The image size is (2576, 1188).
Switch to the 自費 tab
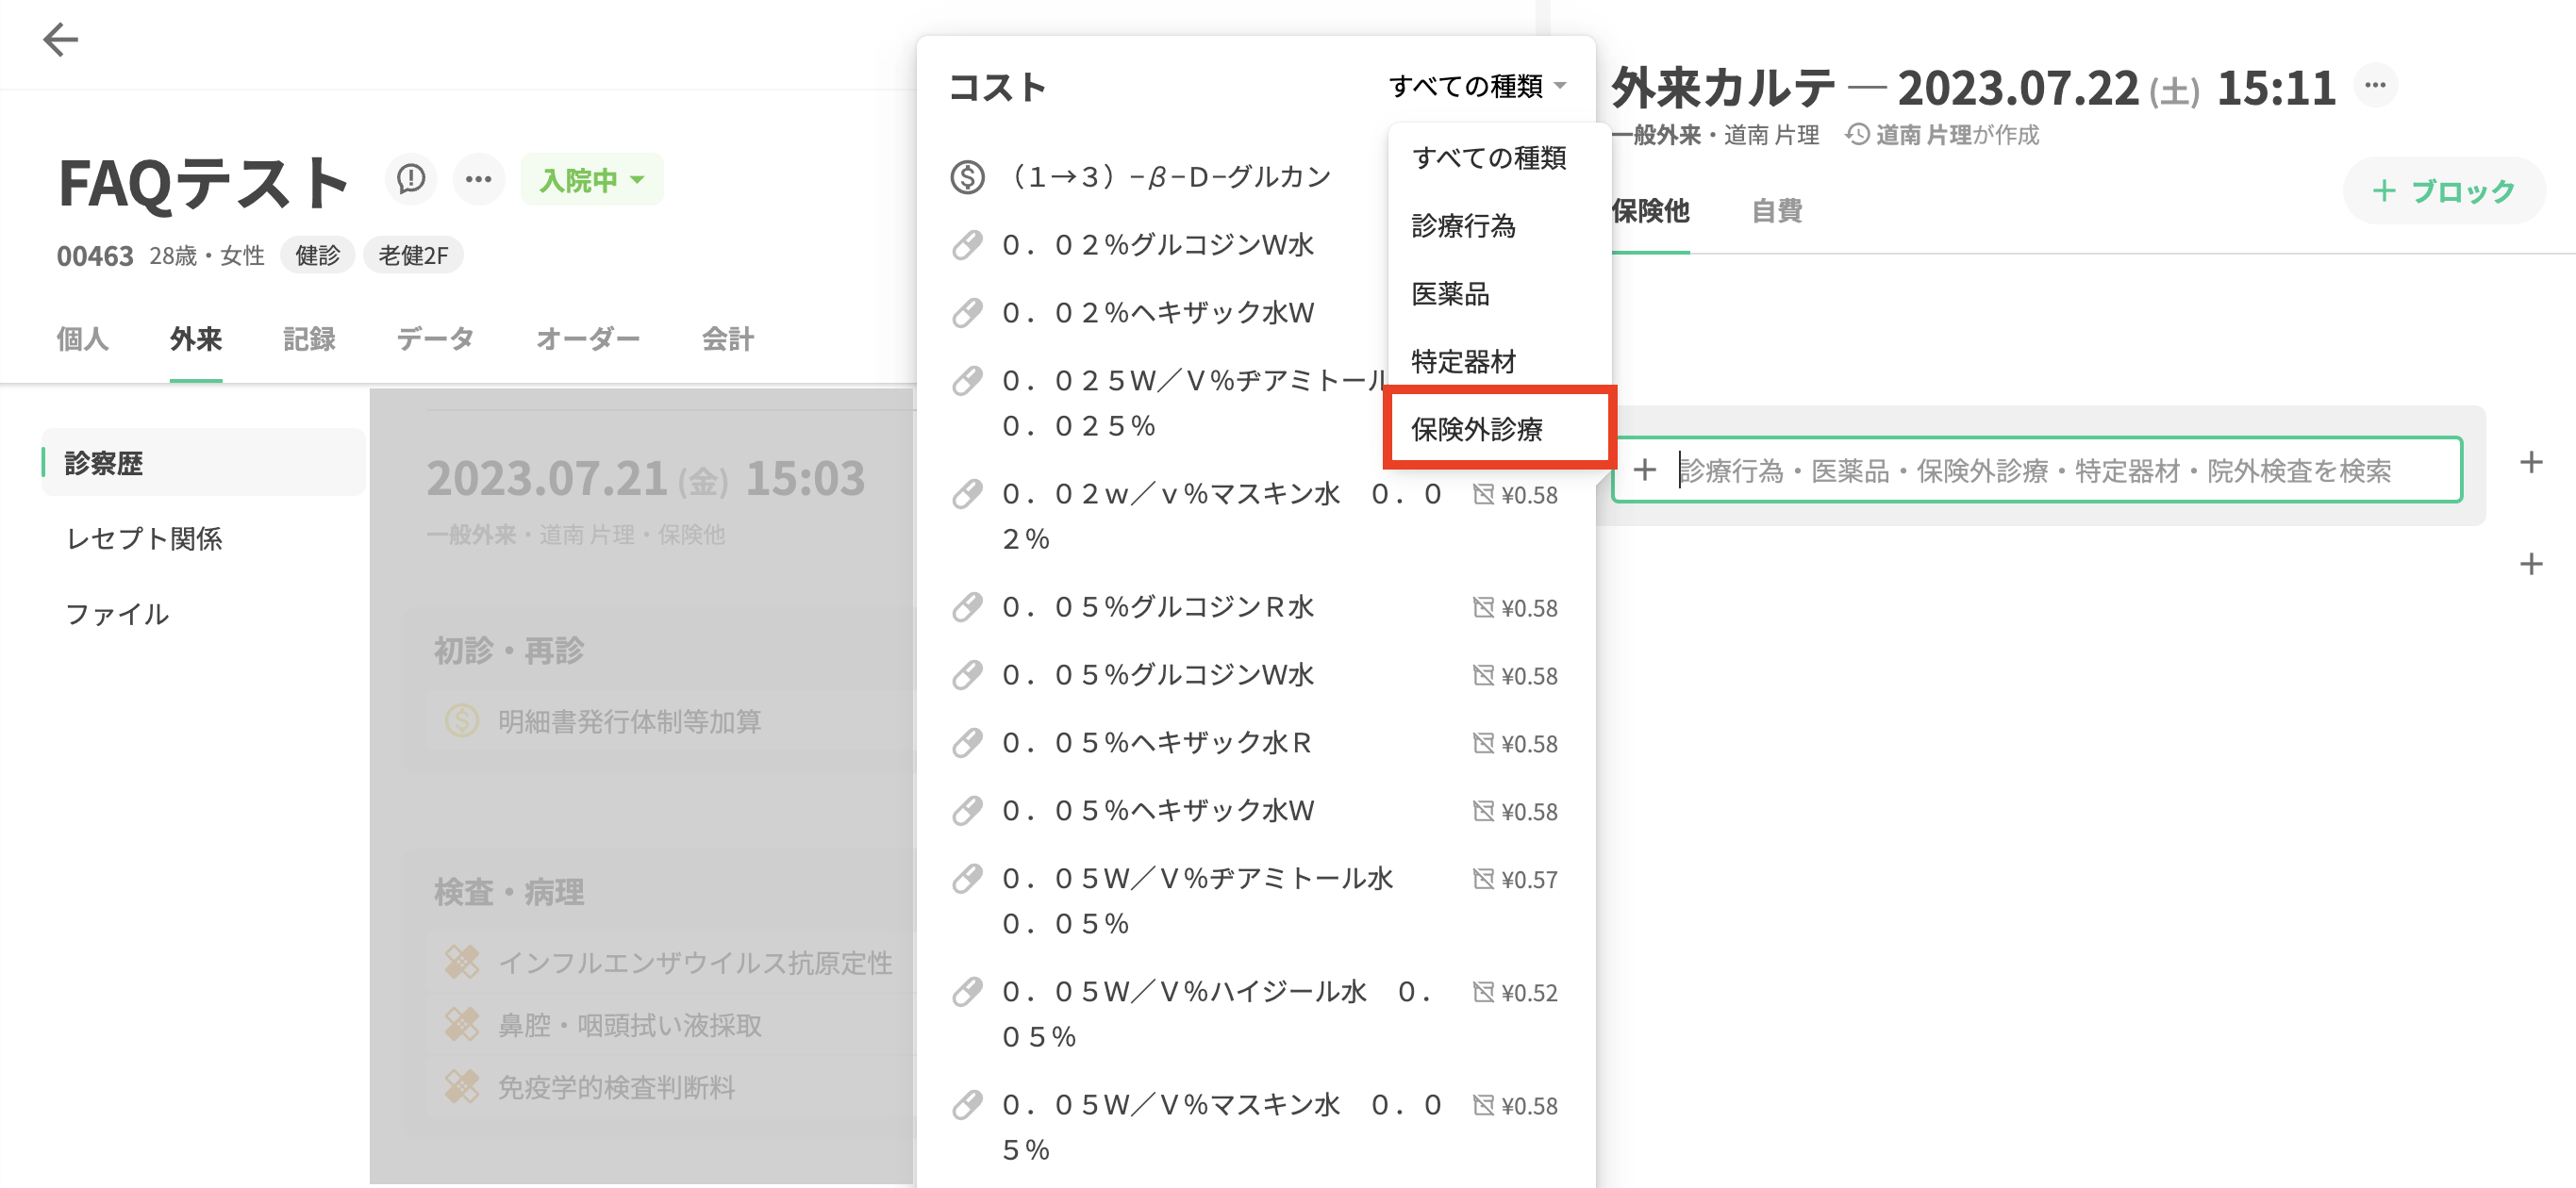(x=1777, y=211)
